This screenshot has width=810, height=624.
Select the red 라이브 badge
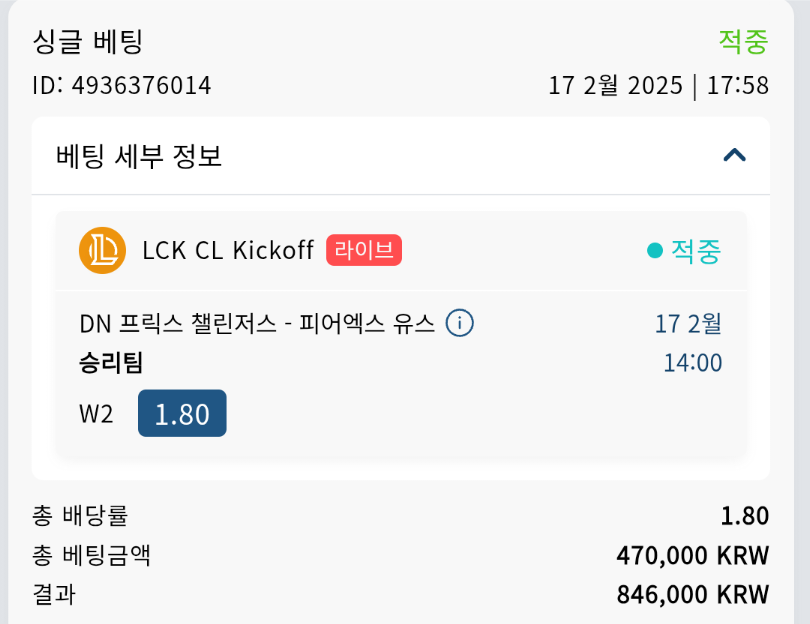pyautogui.click(x=364, y=250)
